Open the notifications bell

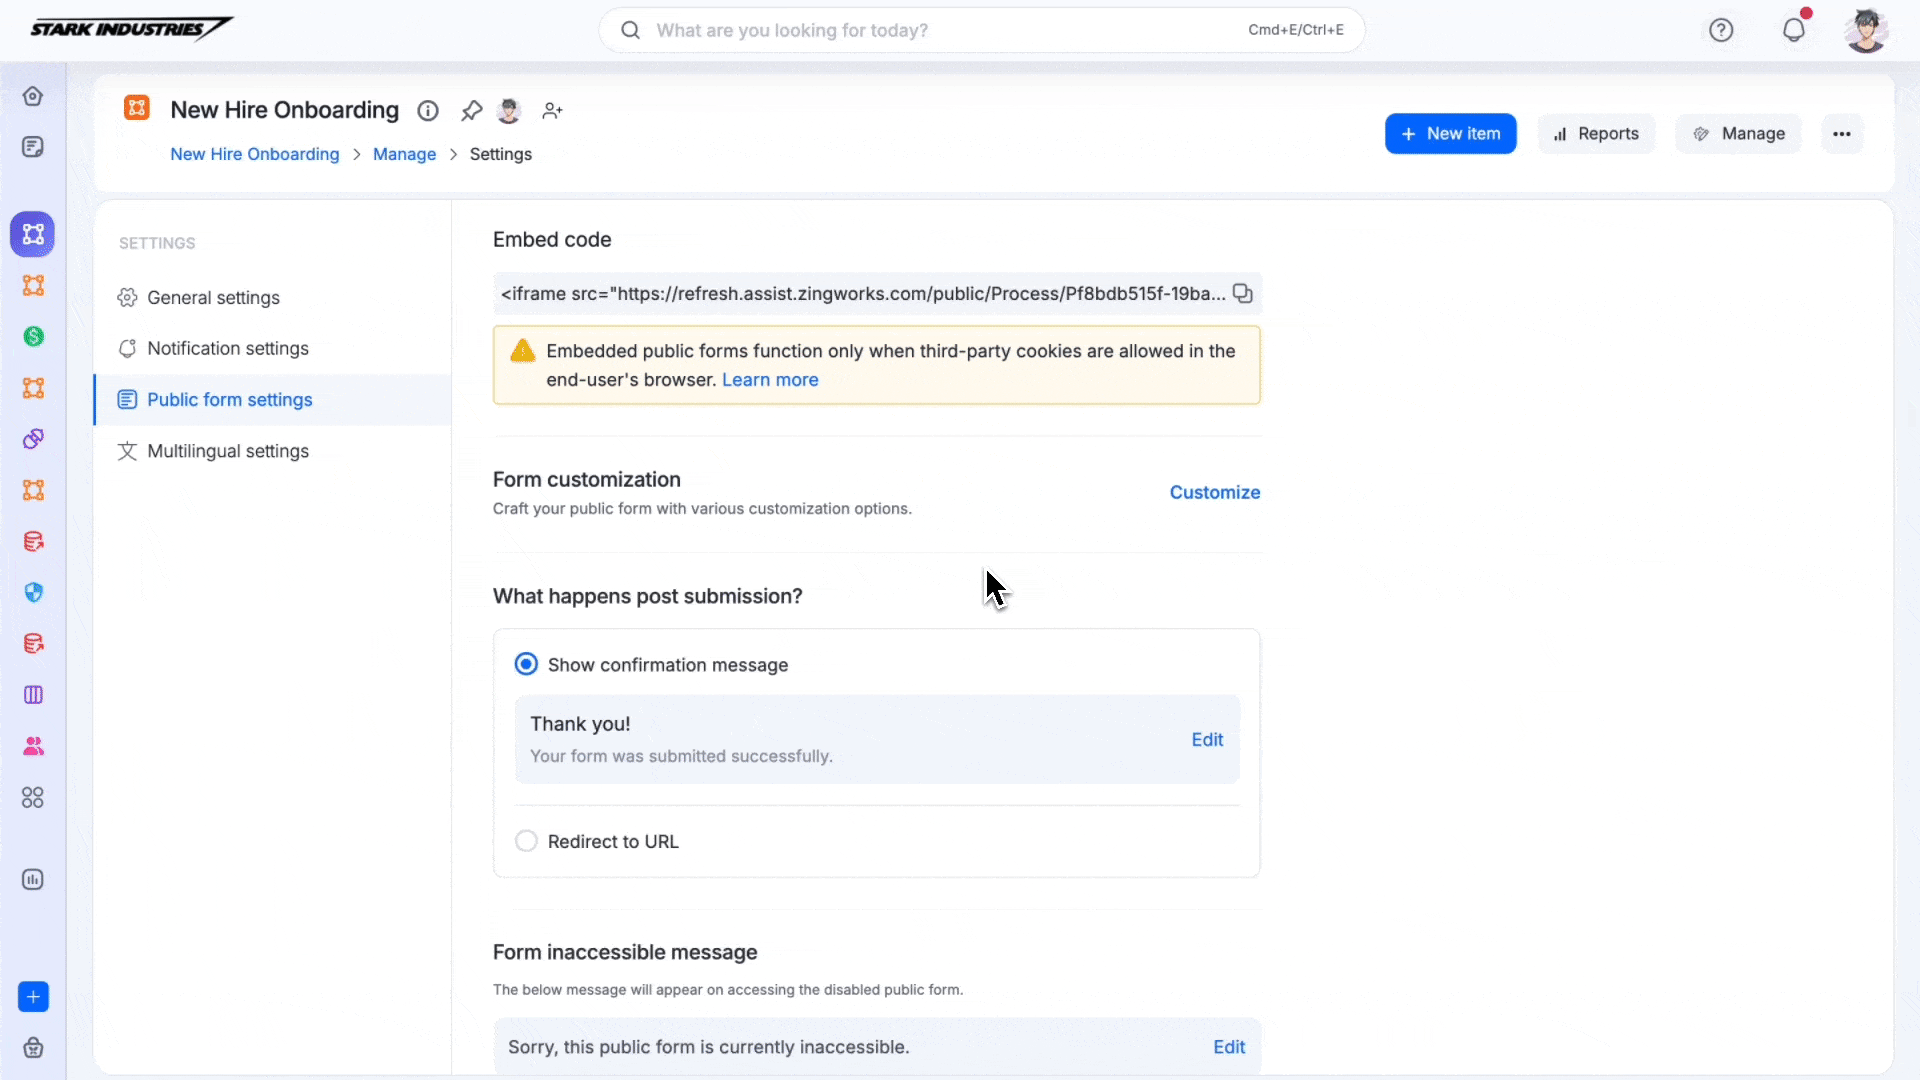[1794, 30]
